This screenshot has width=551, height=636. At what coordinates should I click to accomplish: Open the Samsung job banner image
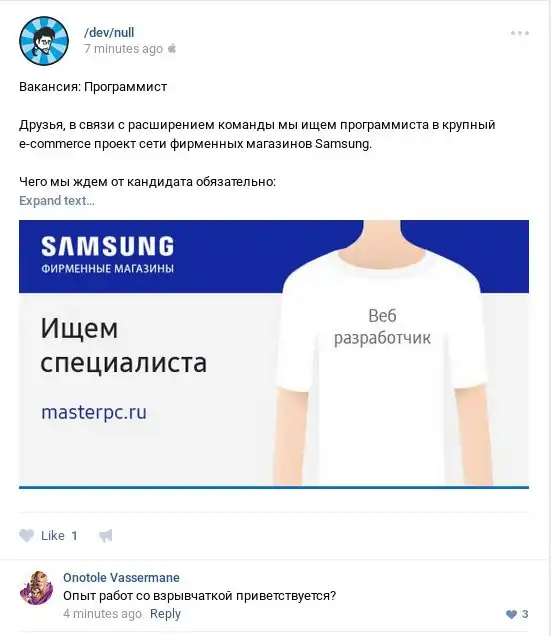tap(274, 354)
